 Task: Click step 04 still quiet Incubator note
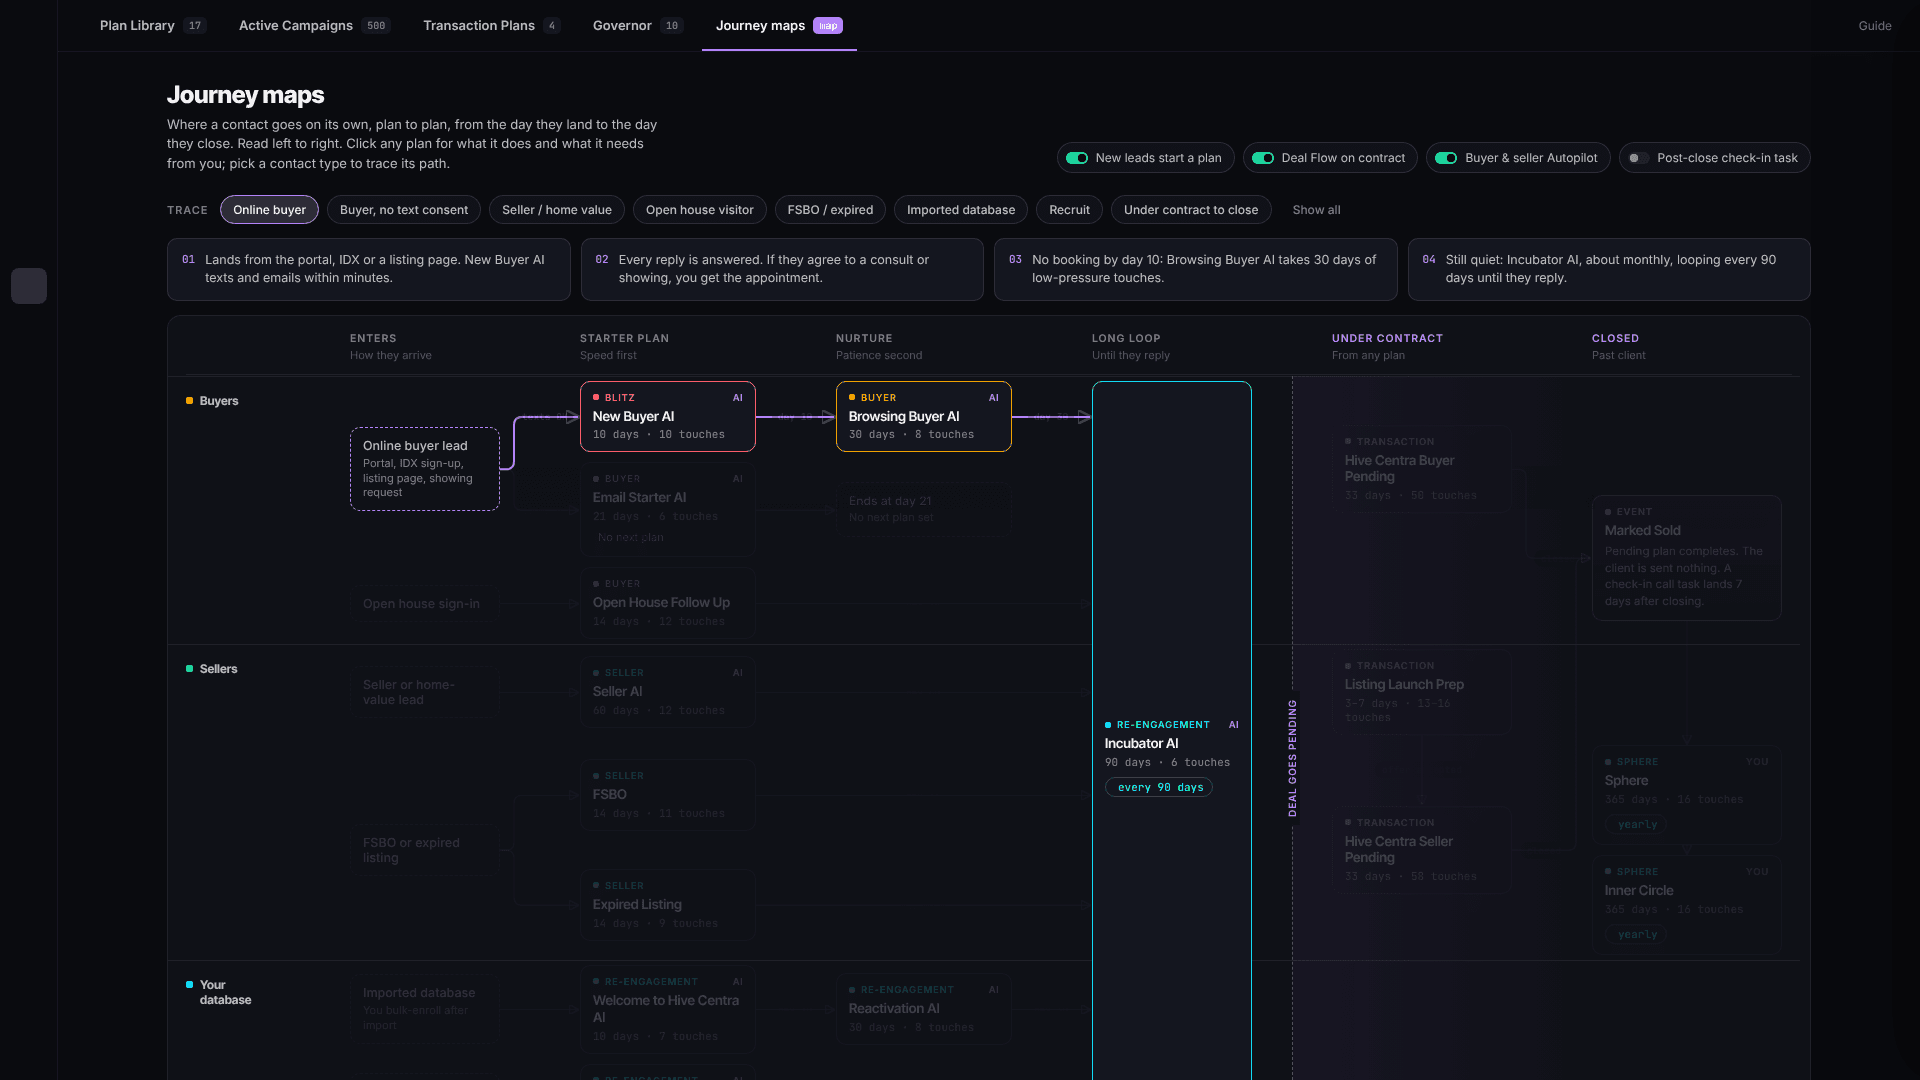1609,269
